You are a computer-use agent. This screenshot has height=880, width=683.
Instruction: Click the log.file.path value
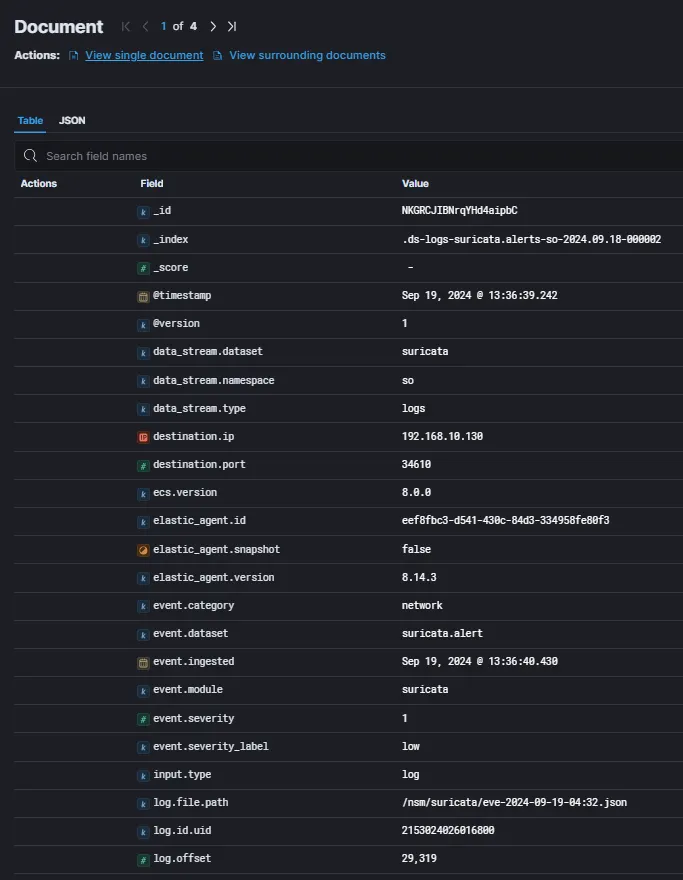tap(514, 803)
